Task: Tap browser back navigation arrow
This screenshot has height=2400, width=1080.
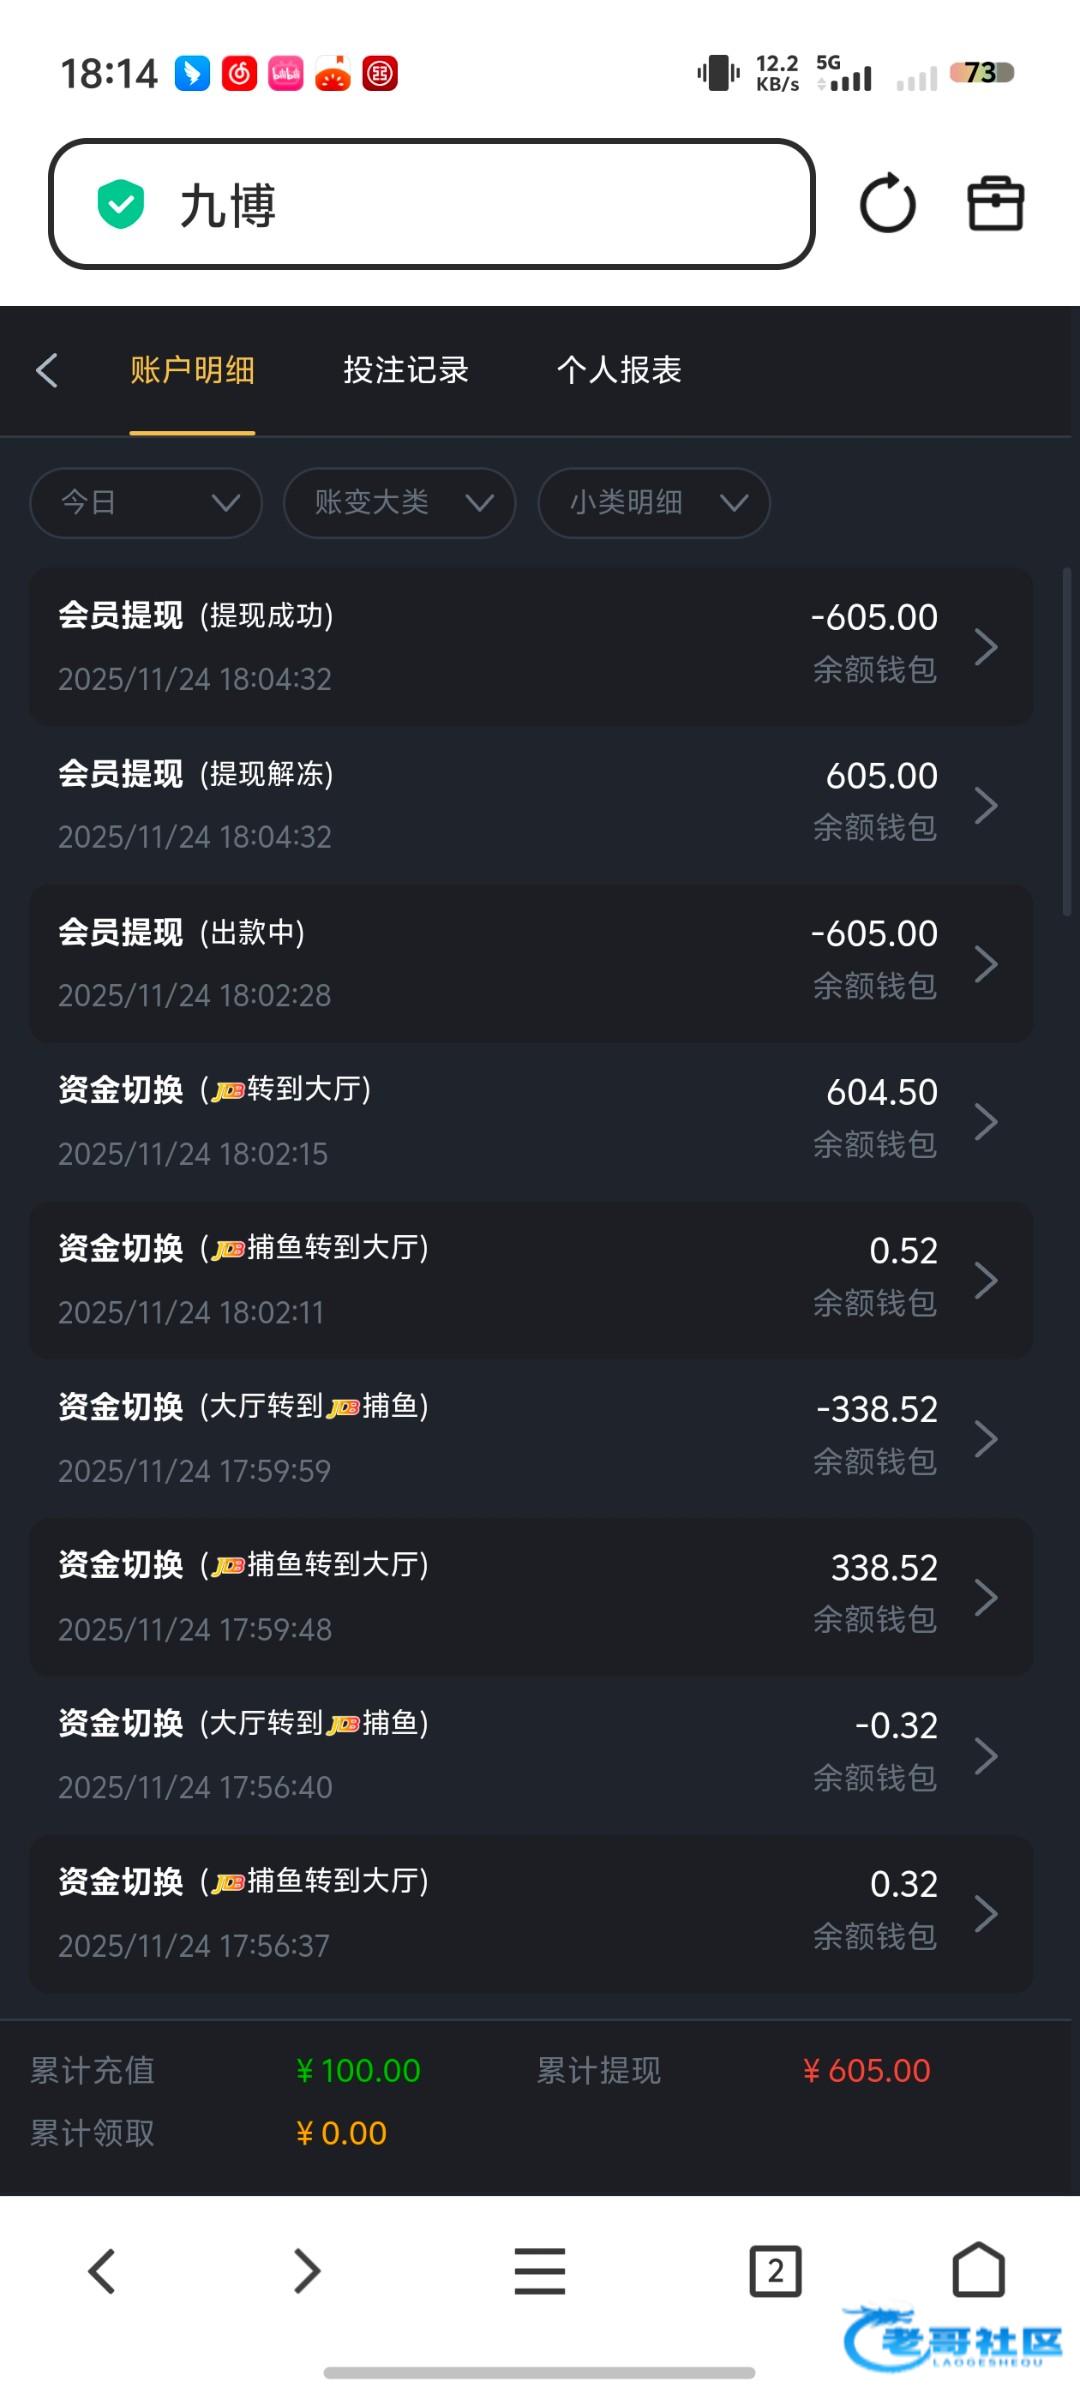Action: point(102,2270)
